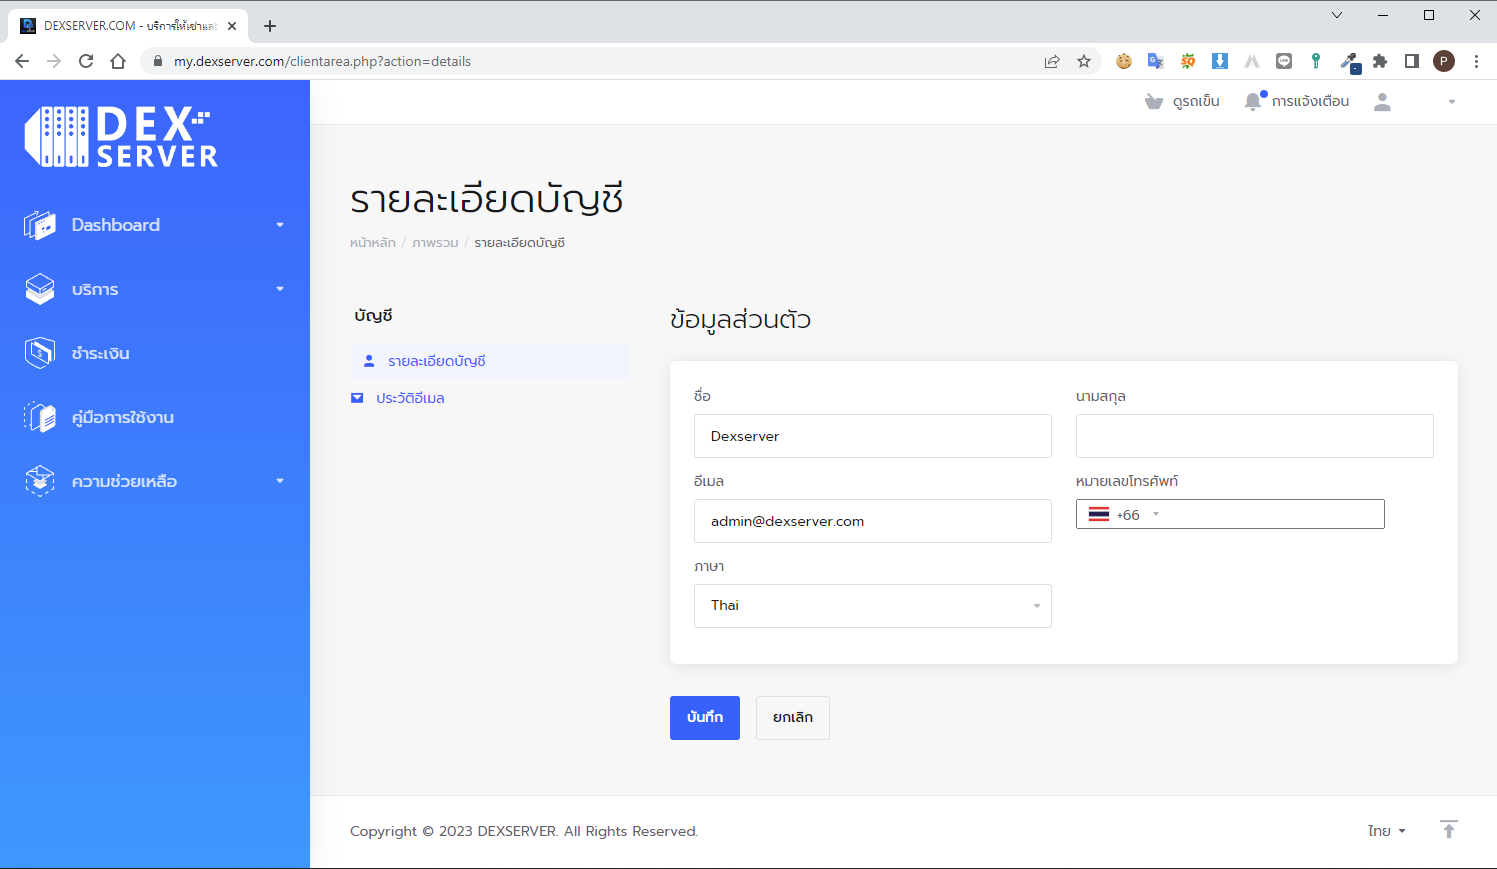Click the บริการ services icon
The width and height of the screenshot is (1497, 869).
click(x=40, y=289)
